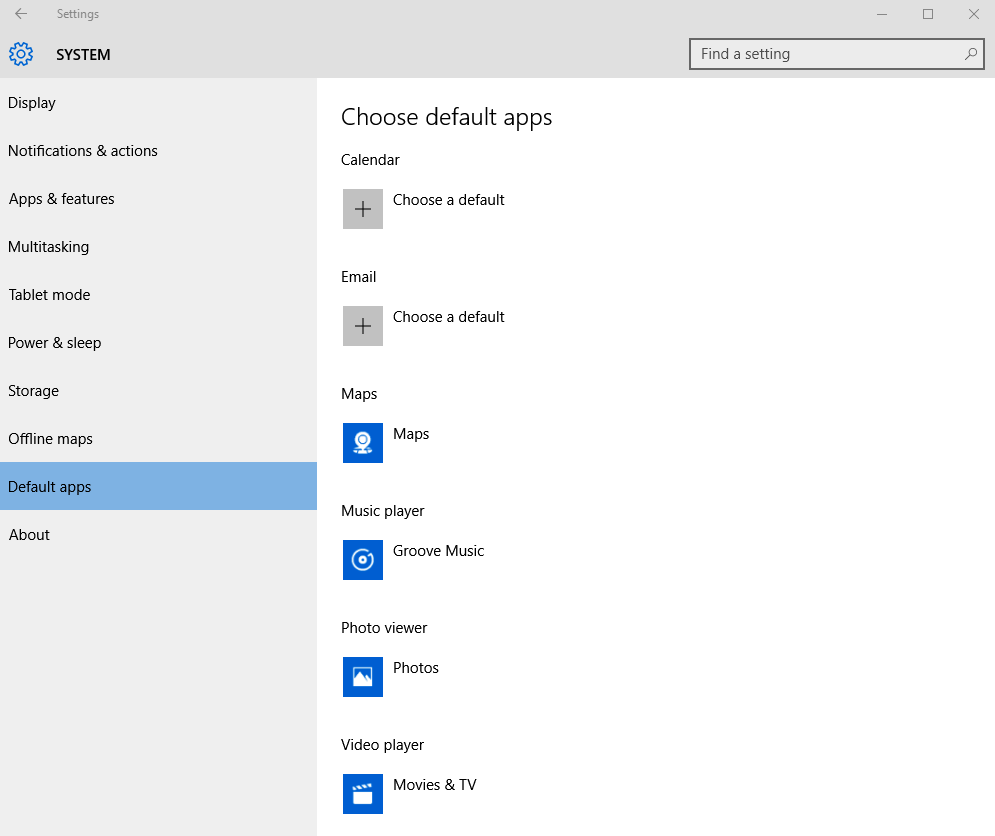Open the Display settings page
995x836 pixels.
click(32, 103)
